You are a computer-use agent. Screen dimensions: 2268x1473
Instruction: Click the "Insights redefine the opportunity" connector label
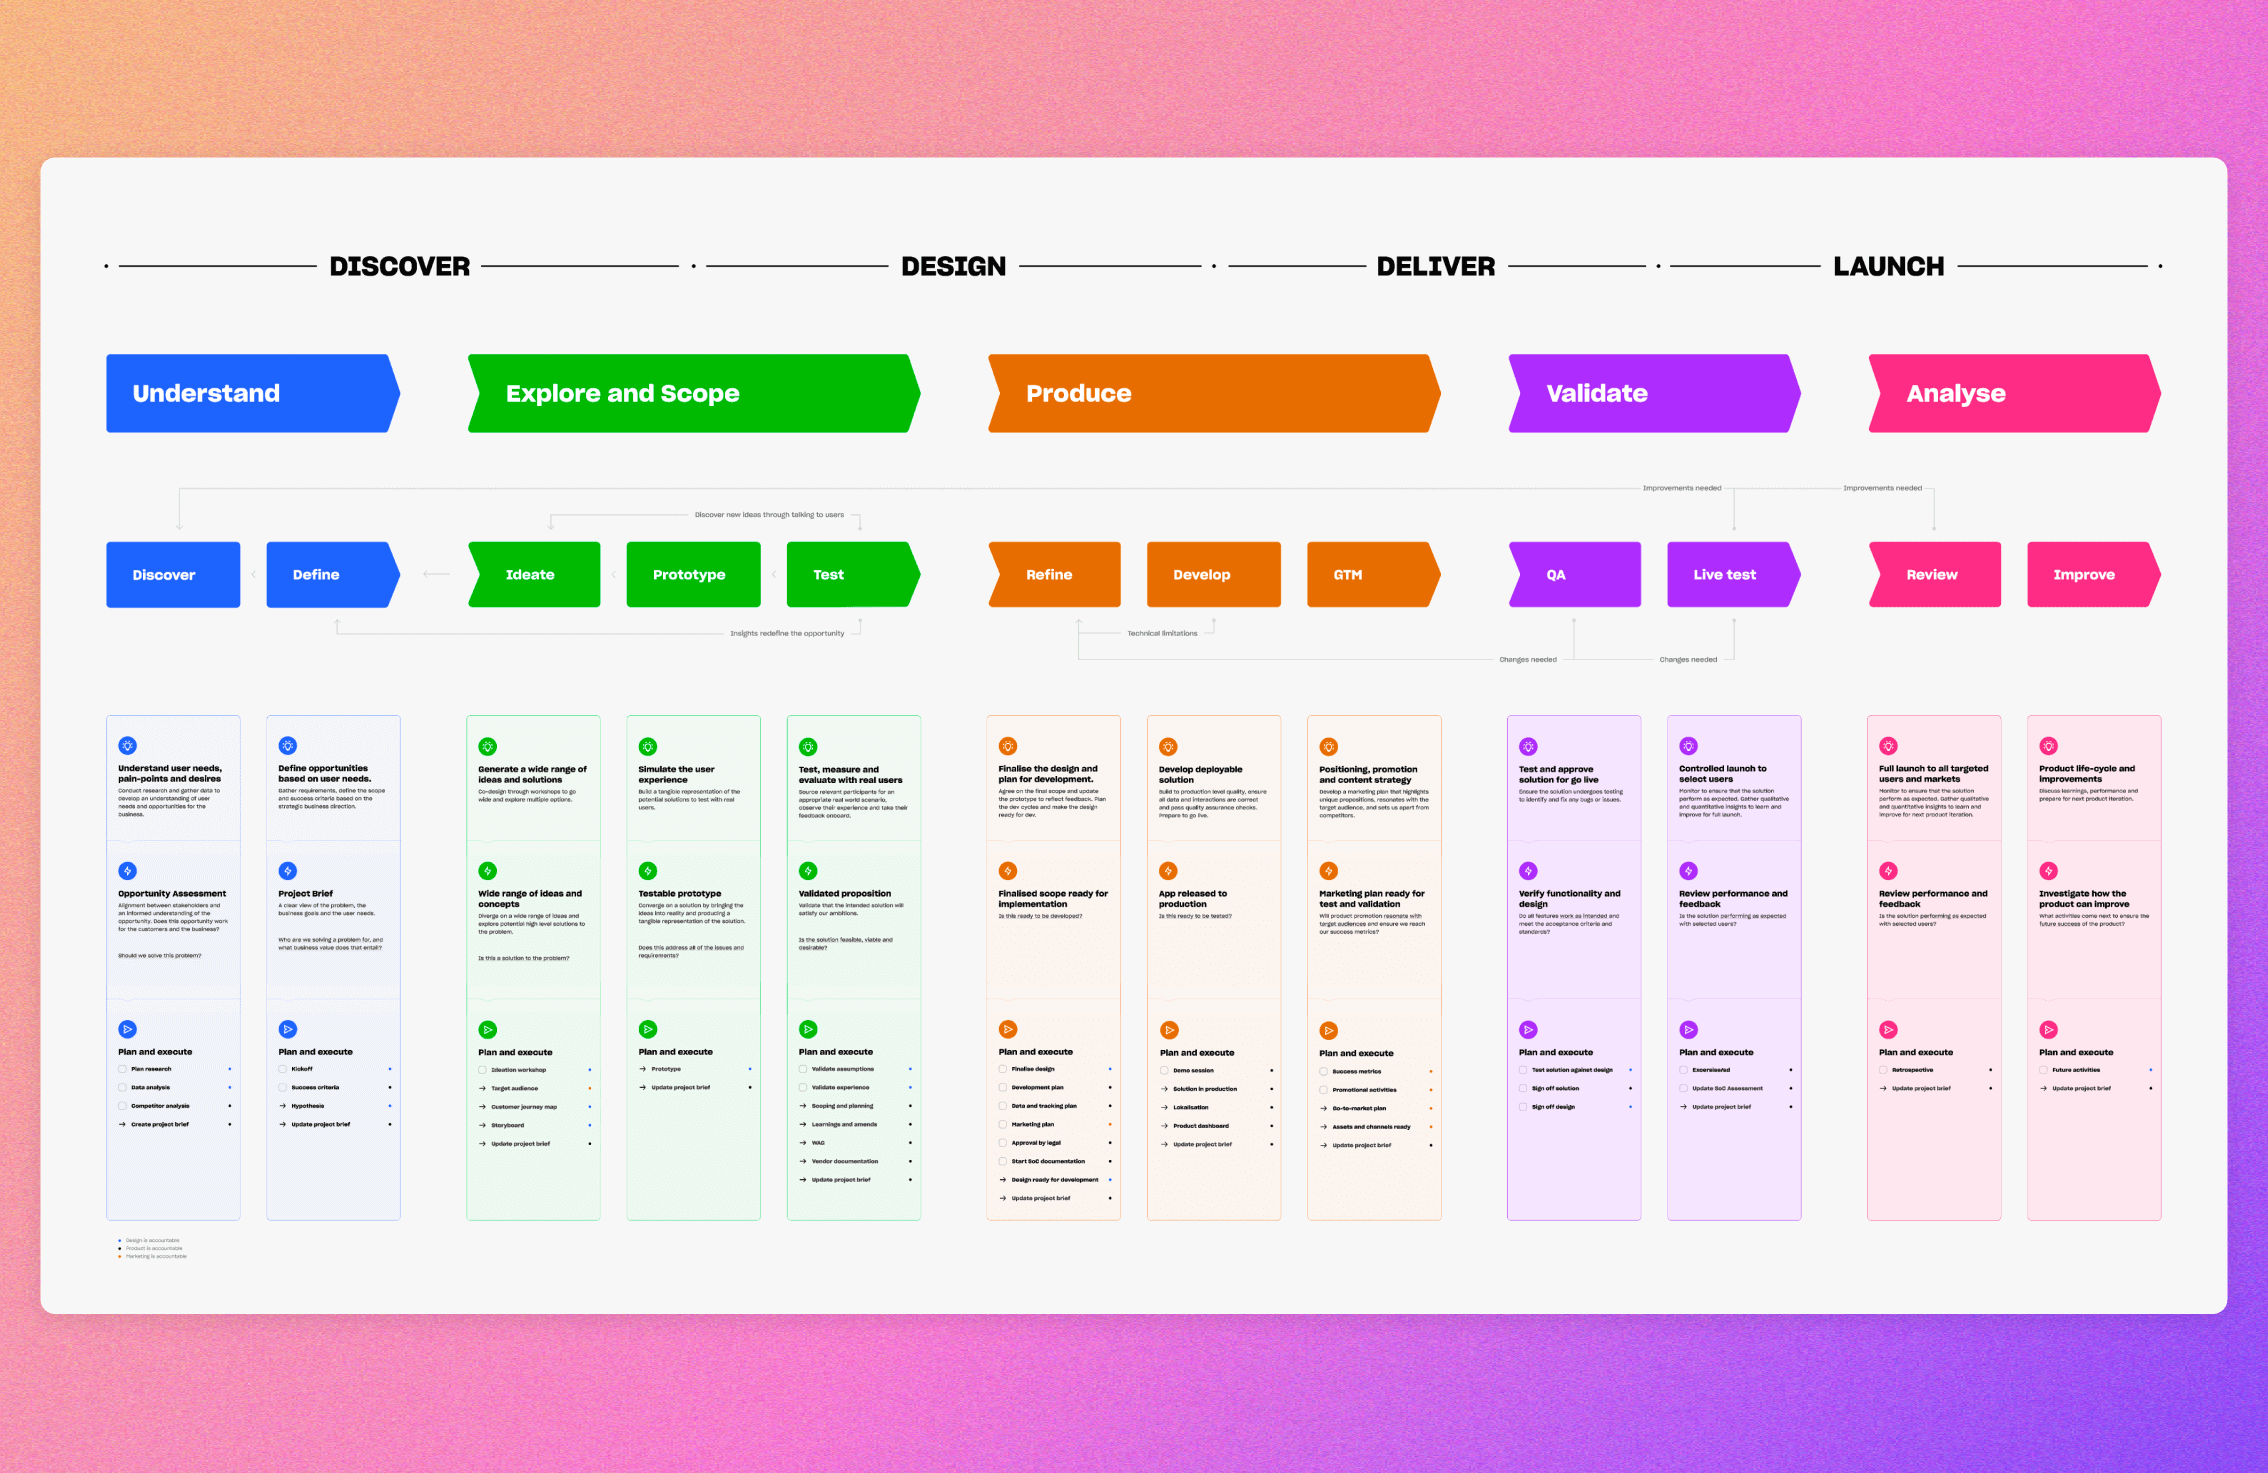click(x=787, y=633)
